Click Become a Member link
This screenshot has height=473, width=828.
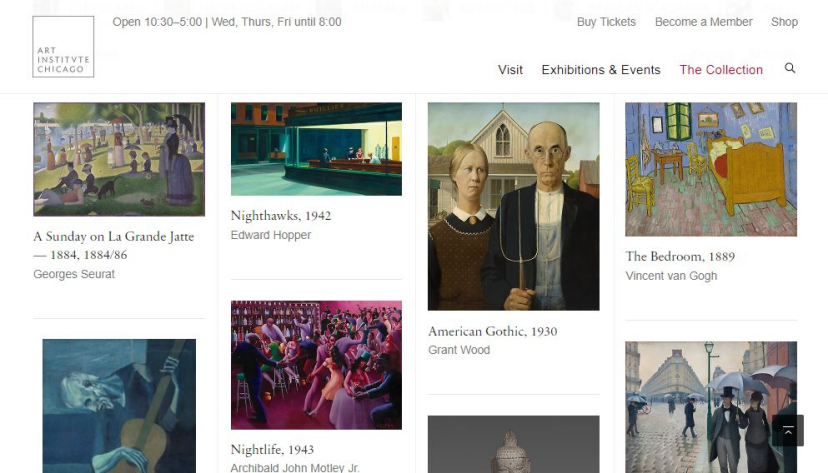click(x=703, y=22)
